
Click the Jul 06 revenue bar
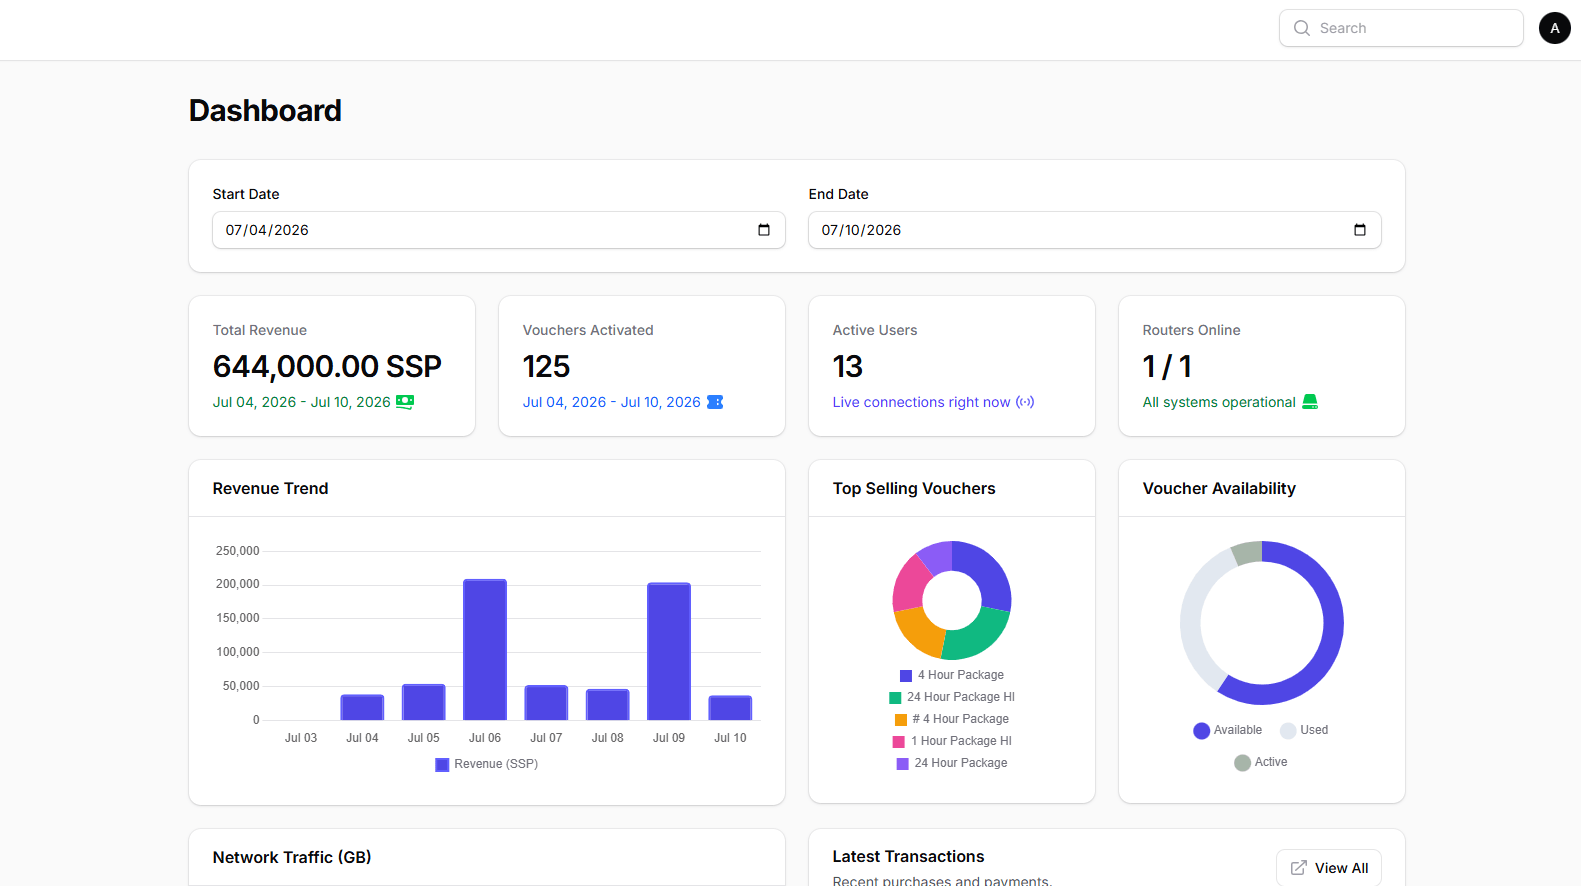(485, 650)
